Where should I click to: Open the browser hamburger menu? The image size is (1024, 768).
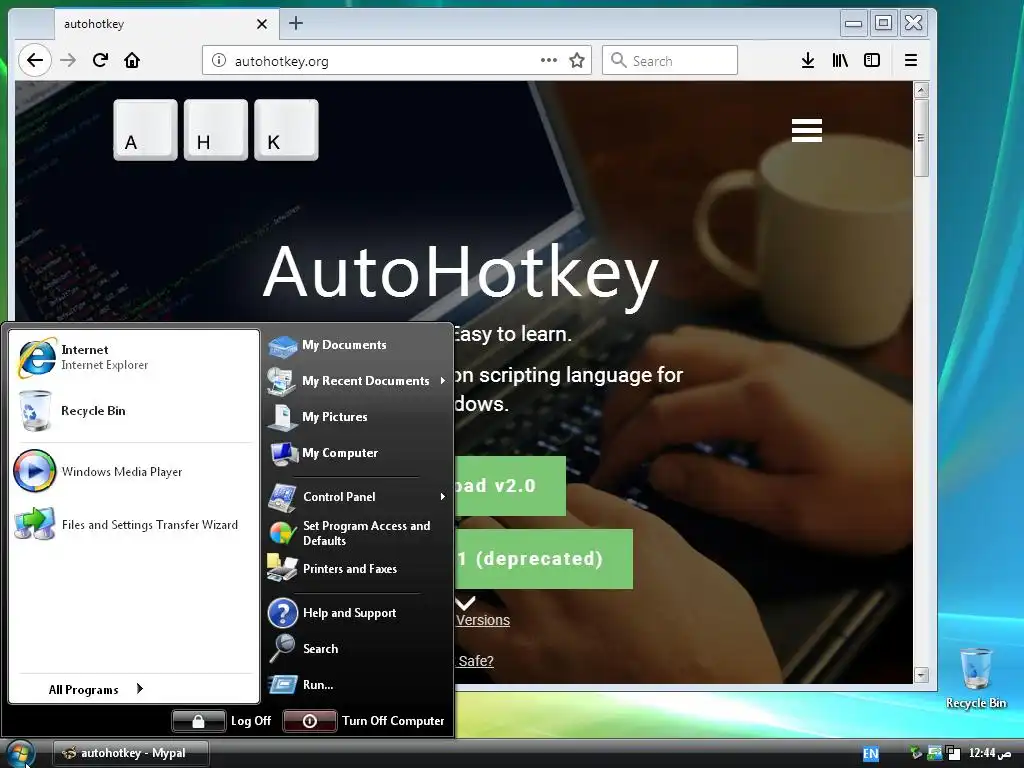click(x=911, y=61)
